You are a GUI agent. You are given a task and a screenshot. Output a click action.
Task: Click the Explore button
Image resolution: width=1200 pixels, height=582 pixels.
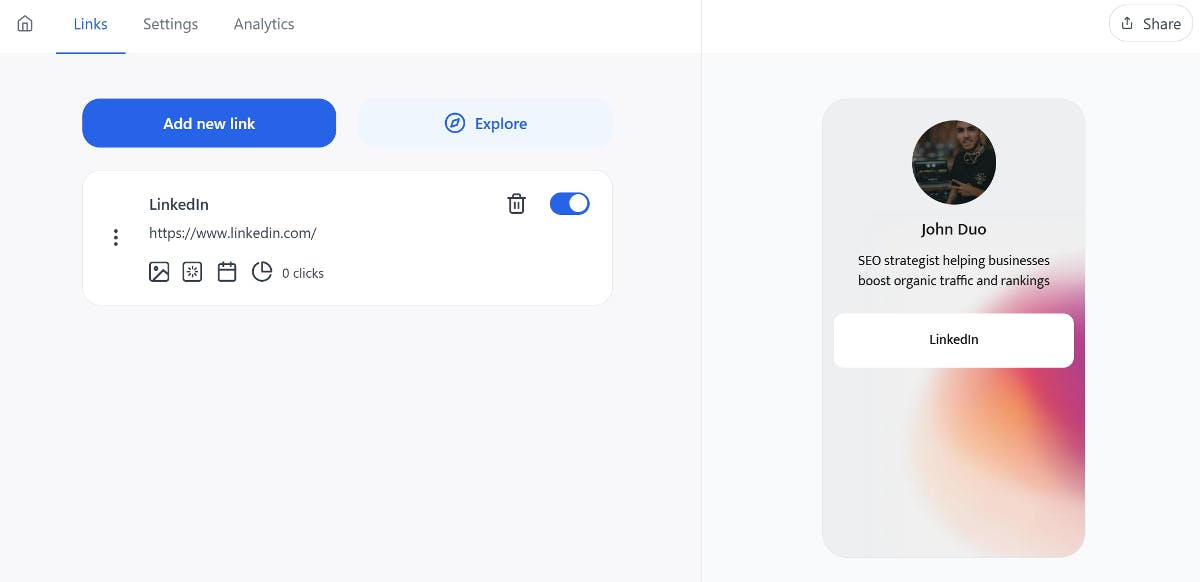click(485, 124)
